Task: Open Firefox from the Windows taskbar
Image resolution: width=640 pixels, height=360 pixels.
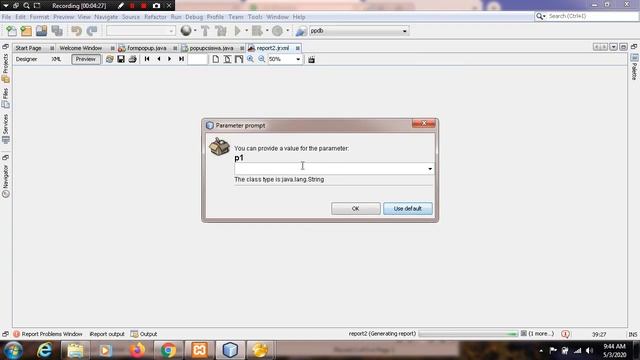Action: click(x=137, y=350)
